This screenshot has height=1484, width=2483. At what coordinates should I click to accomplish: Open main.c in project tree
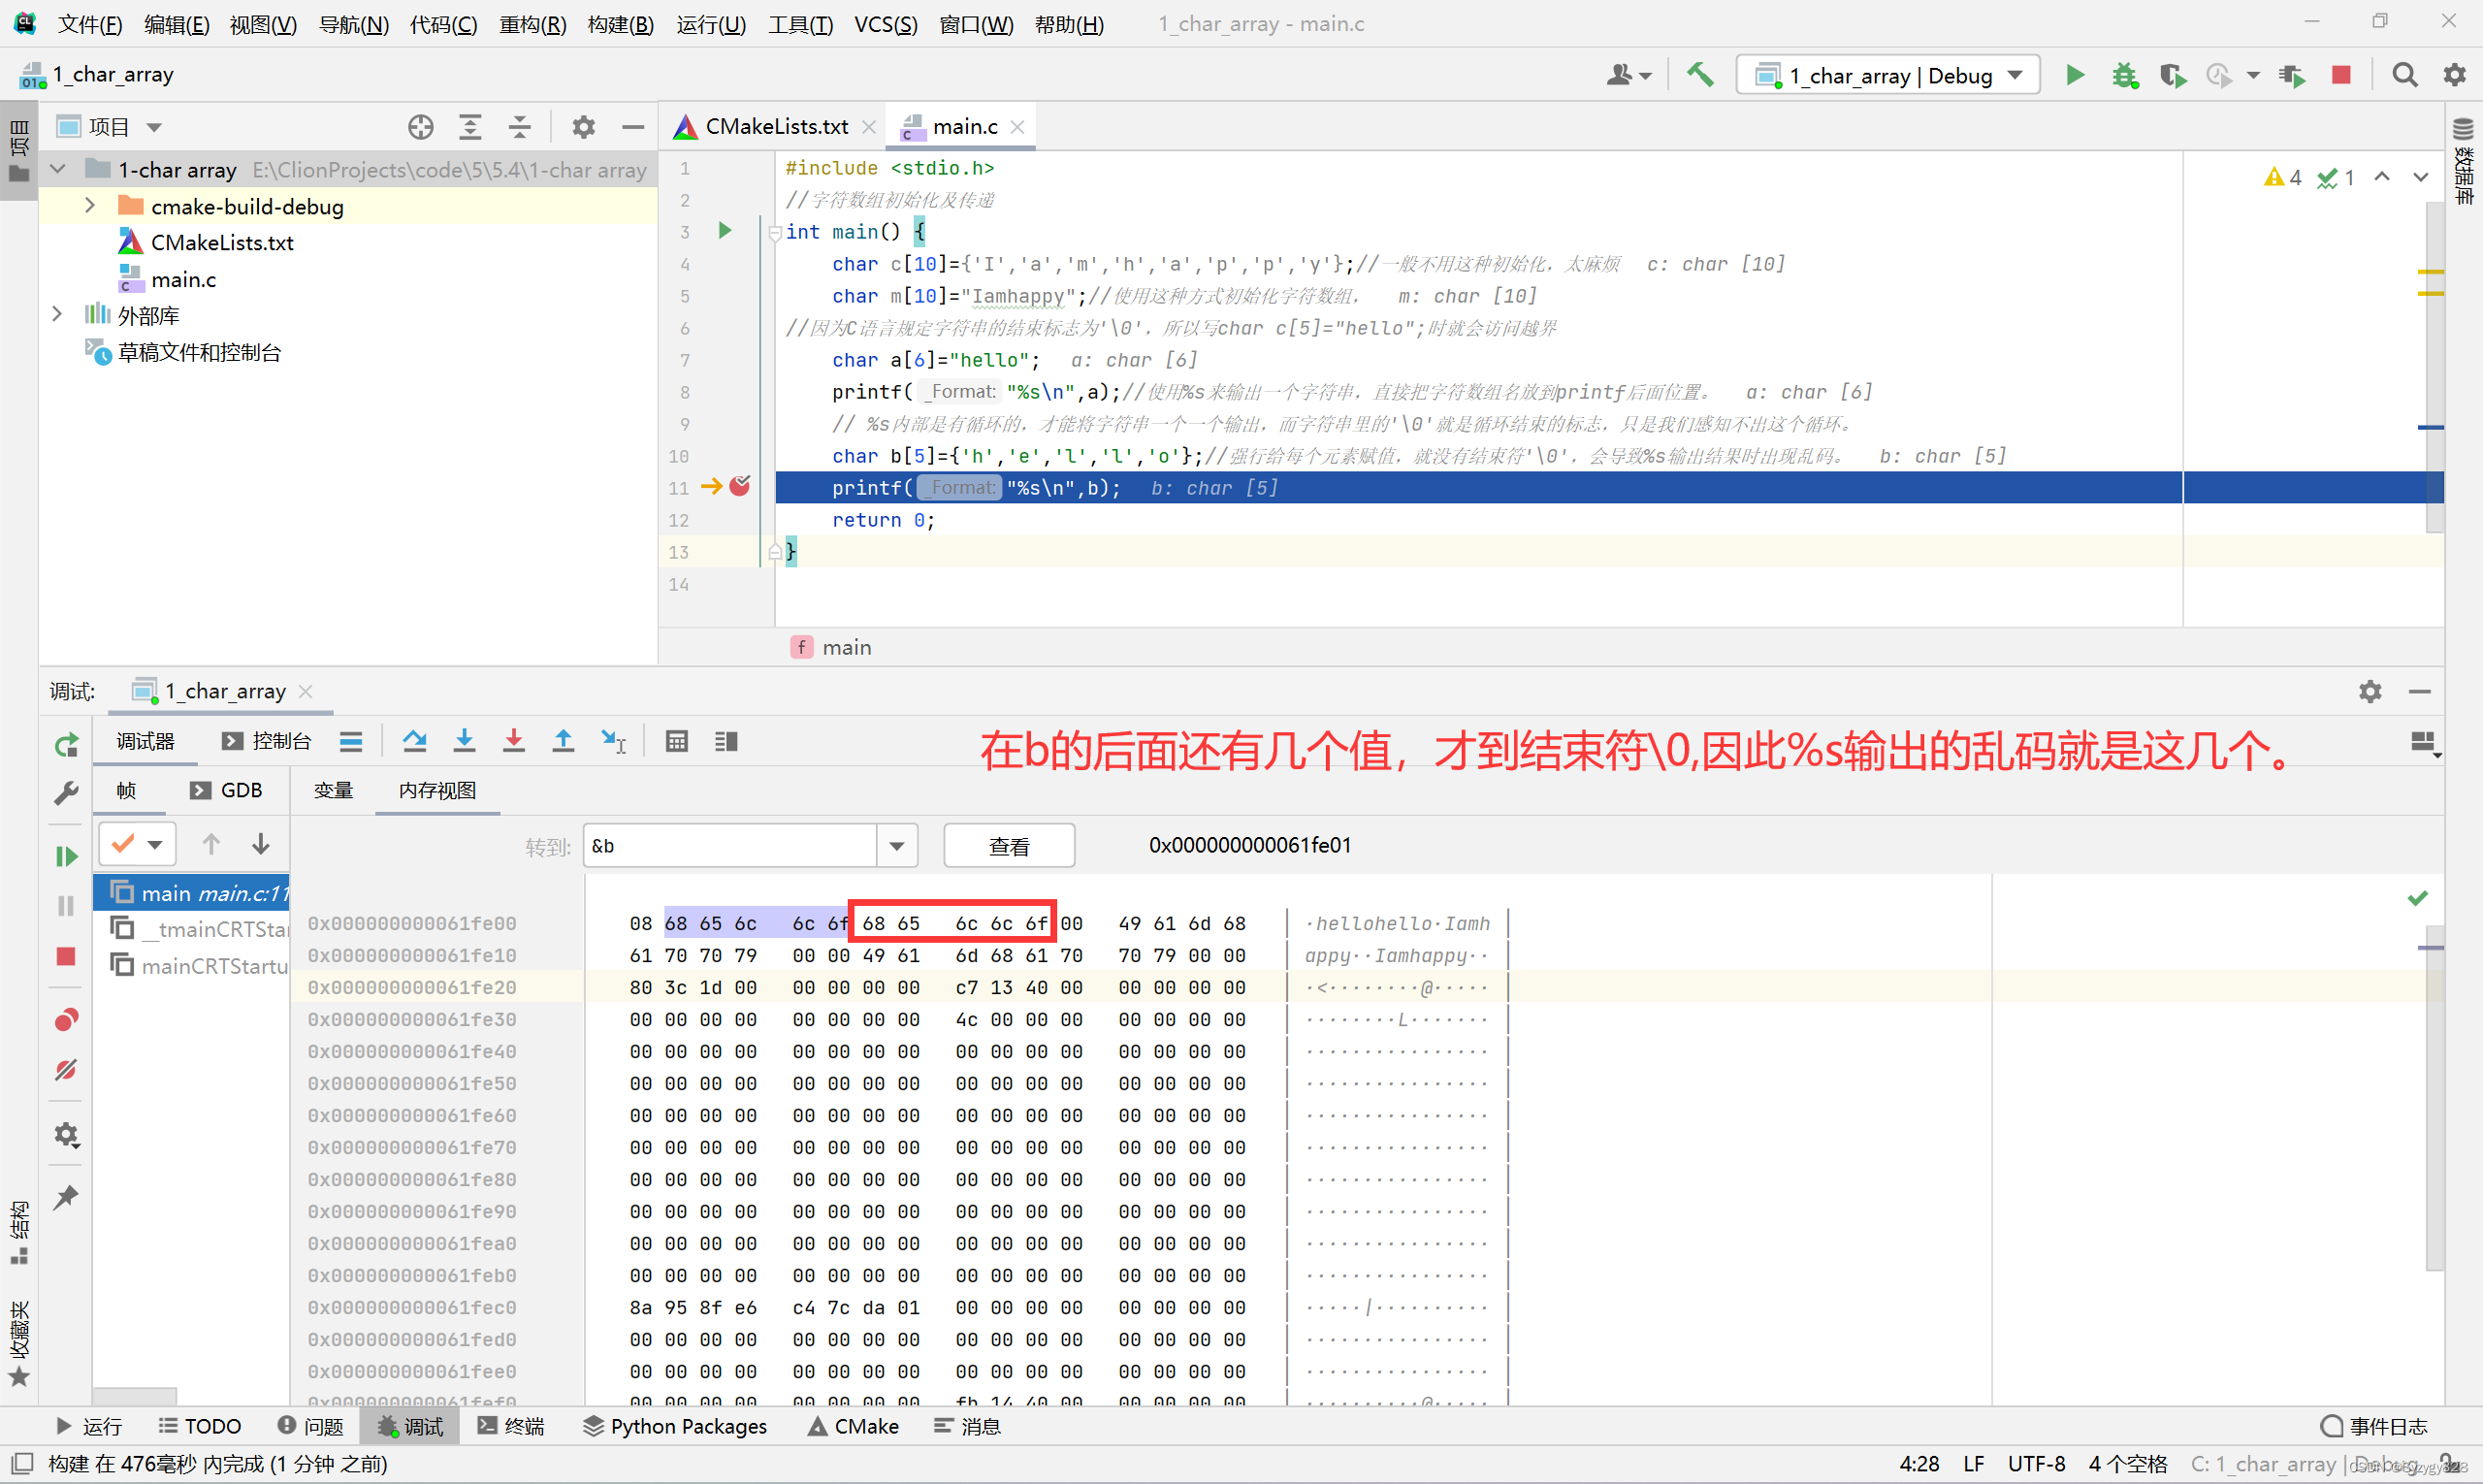pos(183,279)
